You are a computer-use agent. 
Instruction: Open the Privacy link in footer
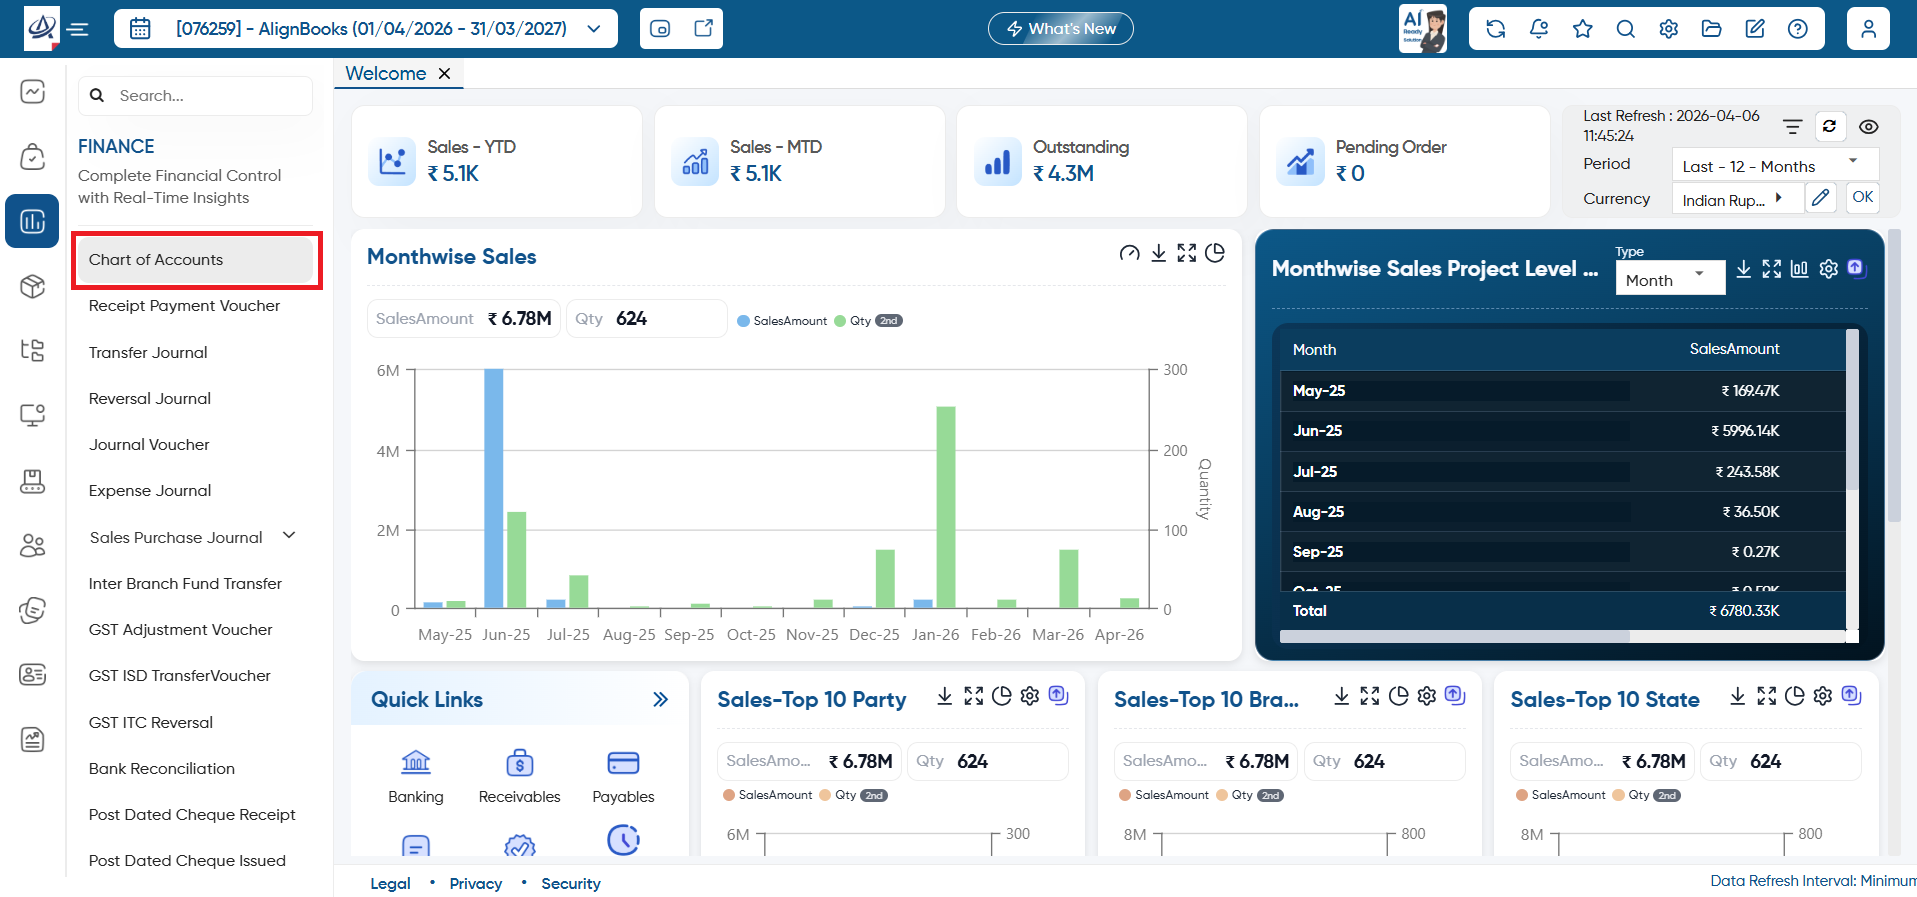point(475,883)
